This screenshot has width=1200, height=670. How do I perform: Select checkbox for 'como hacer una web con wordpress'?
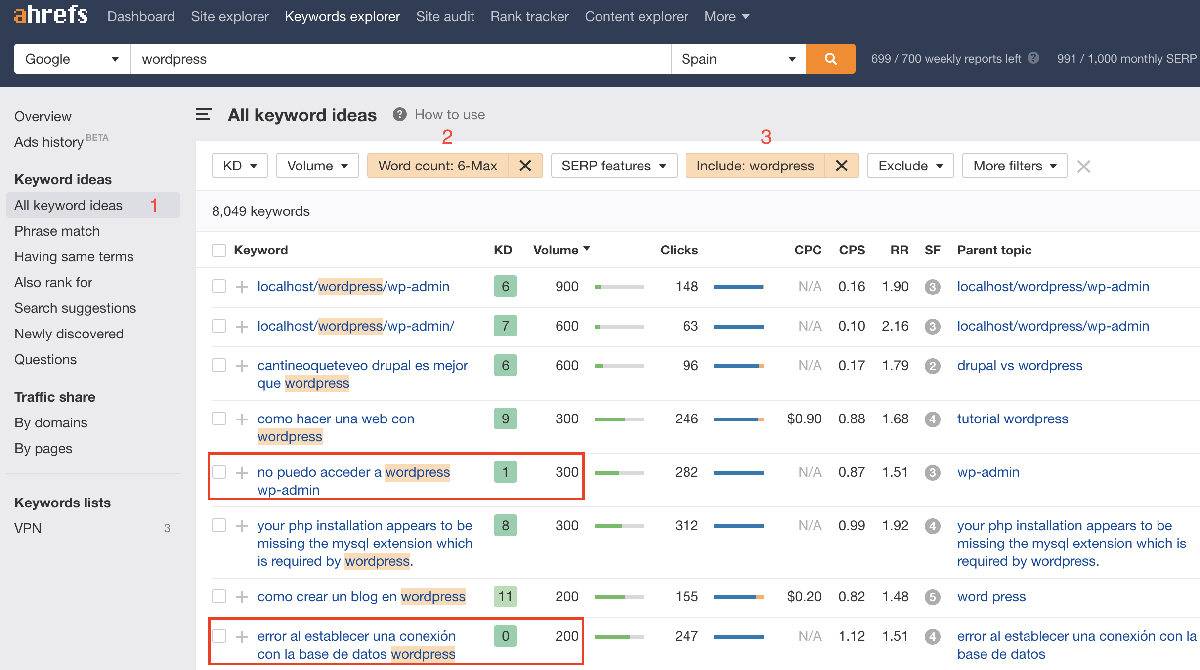[x=219, y=419]
